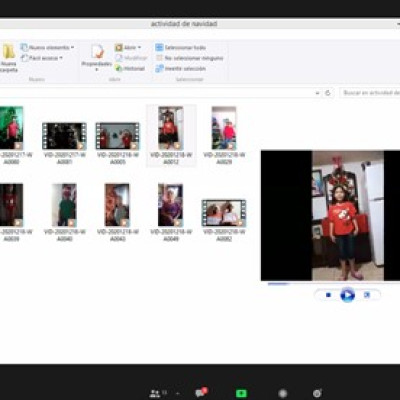Refresh the folder with the reload icon
This screenshot has width=400, height=400.
point(328,93)
